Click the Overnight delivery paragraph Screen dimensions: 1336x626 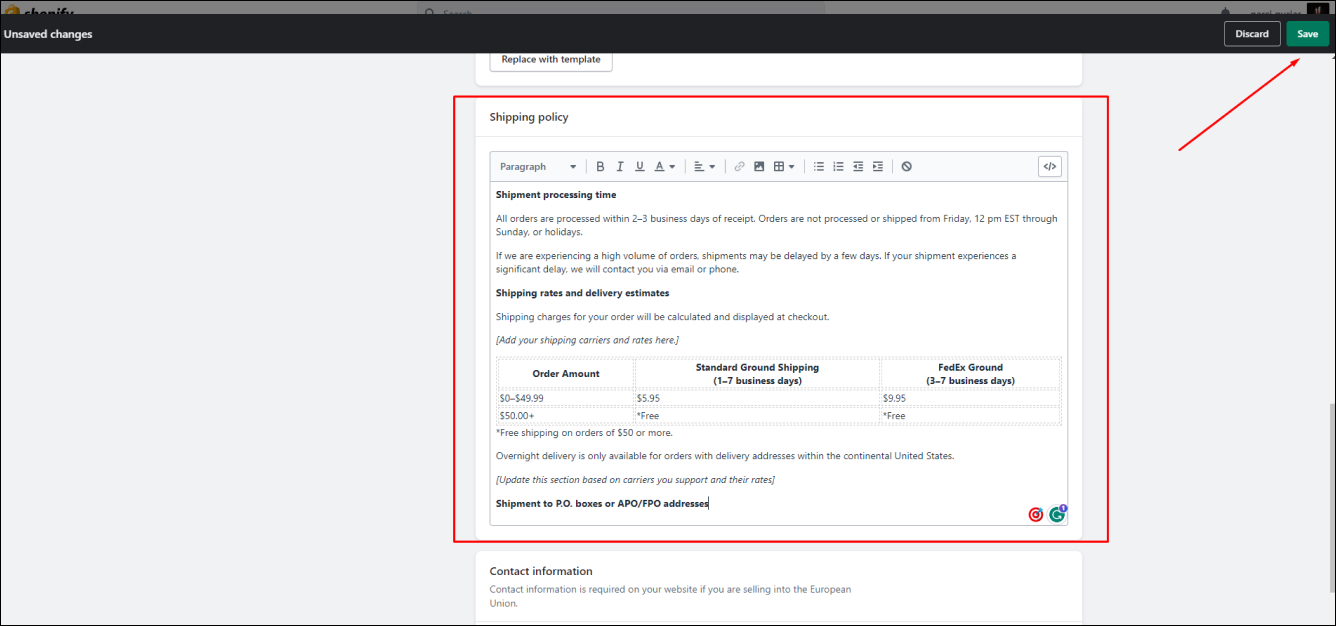click(x=725, y=456)
